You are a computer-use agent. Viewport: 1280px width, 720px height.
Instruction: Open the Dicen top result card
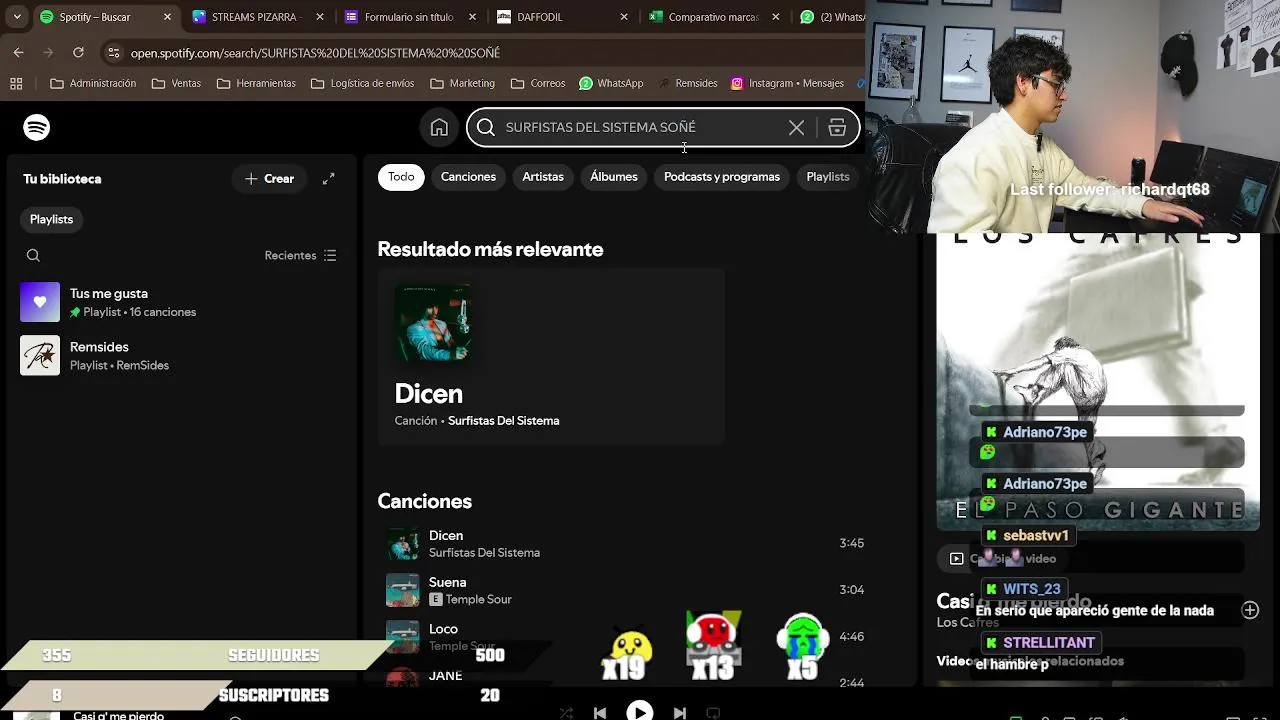click(551, 356)
